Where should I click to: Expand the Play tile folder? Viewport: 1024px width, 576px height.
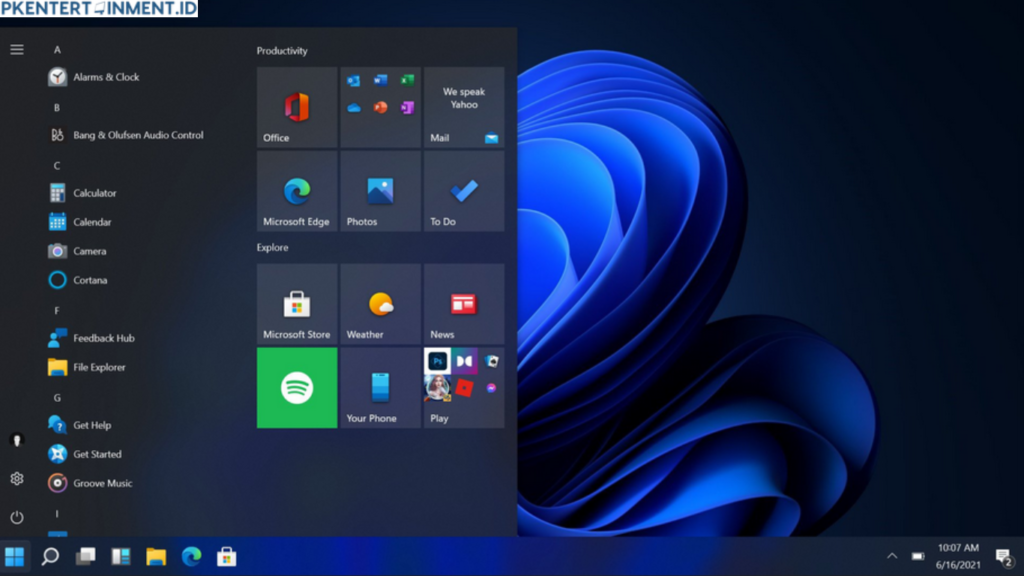click(464, 388)
